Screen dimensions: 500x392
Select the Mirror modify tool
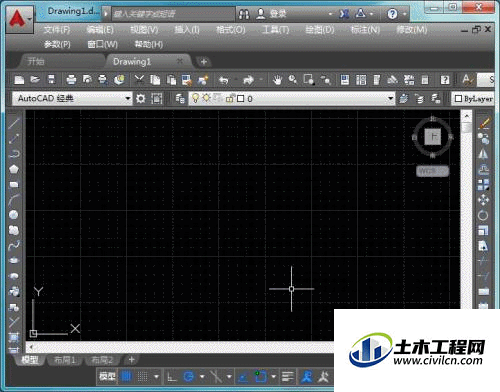click(483, 154)
